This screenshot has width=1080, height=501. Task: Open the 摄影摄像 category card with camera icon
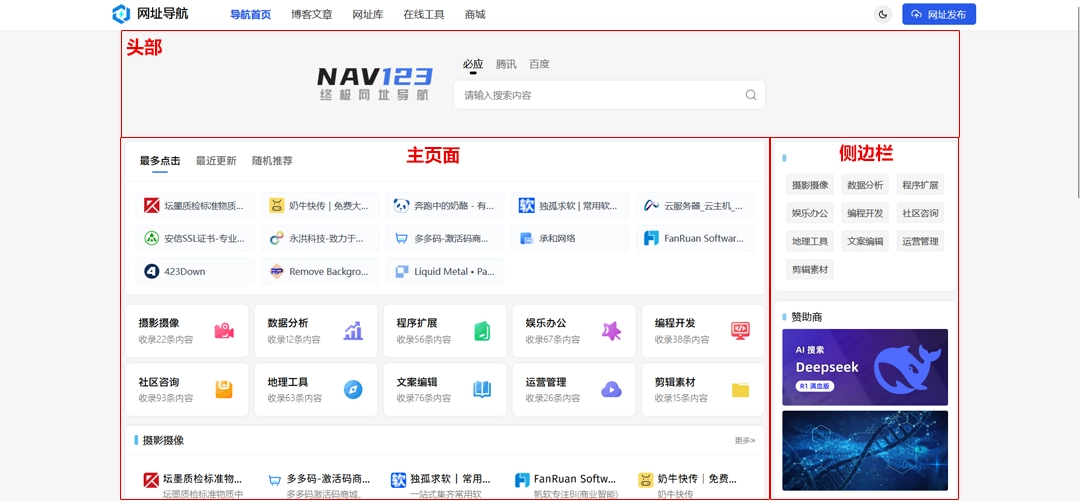(187, 331)
